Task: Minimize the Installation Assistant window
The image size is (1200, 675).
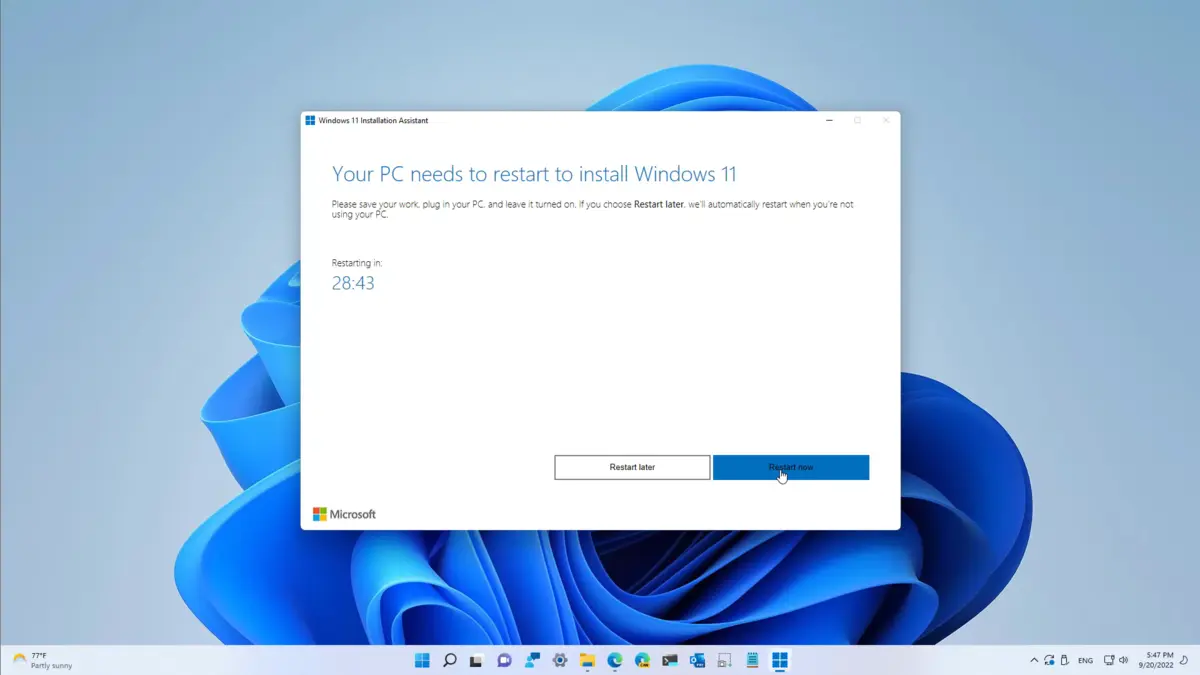Action: click(x=829, y=121)
